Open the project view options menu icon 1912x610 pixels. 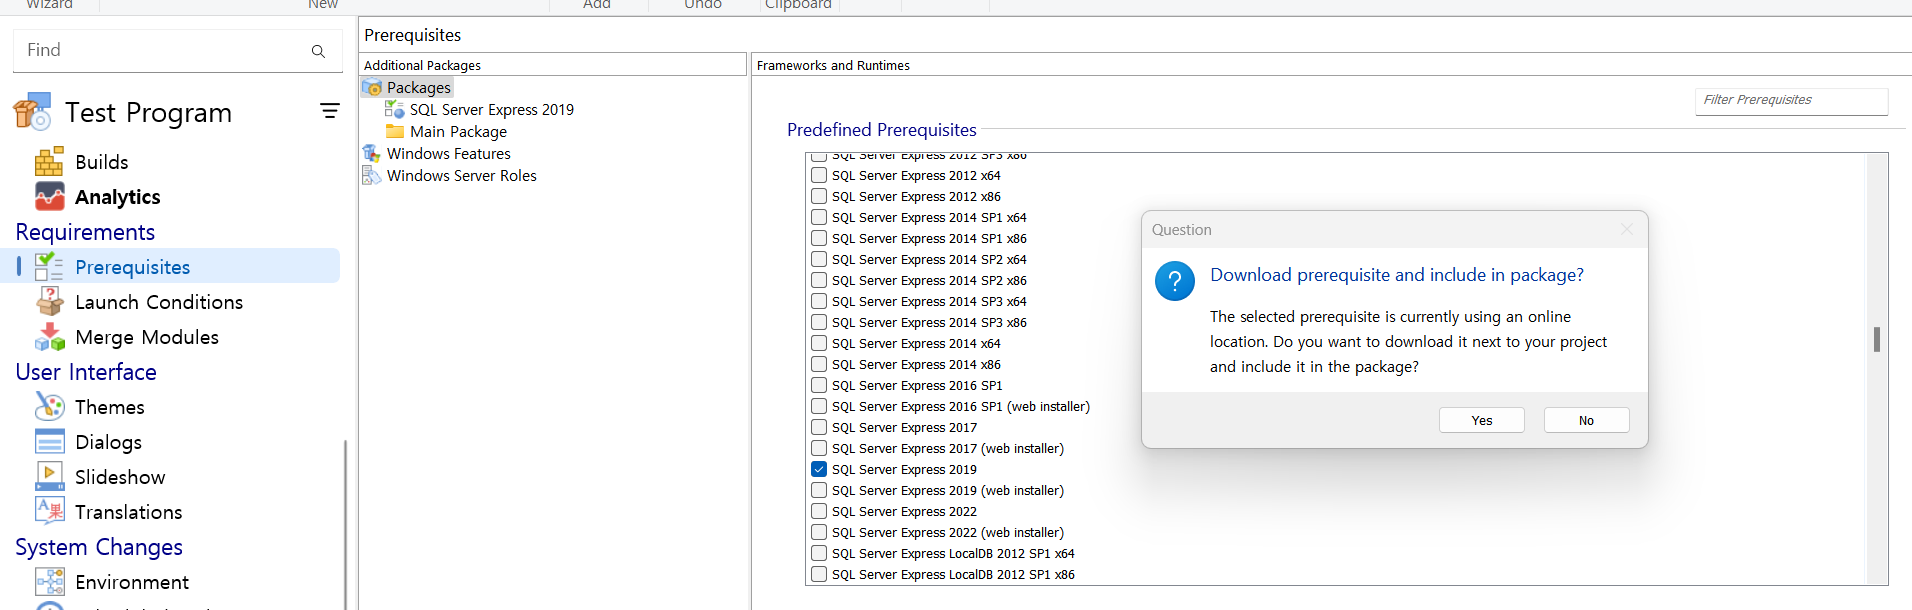tap(329, 111)
